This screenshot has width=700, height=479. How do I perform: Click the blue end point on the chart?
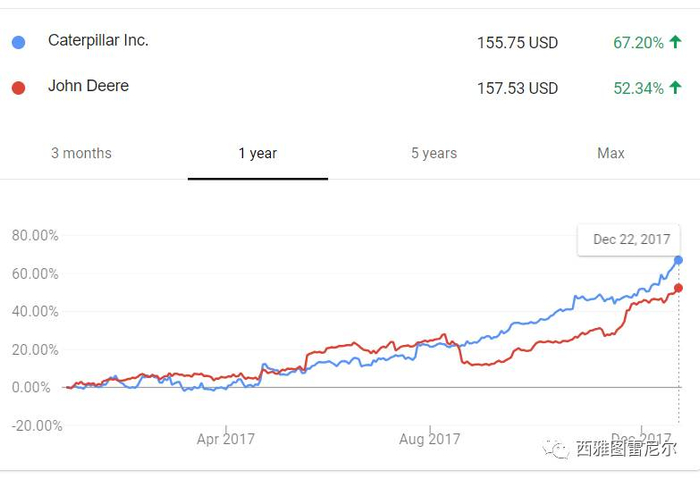679,260
